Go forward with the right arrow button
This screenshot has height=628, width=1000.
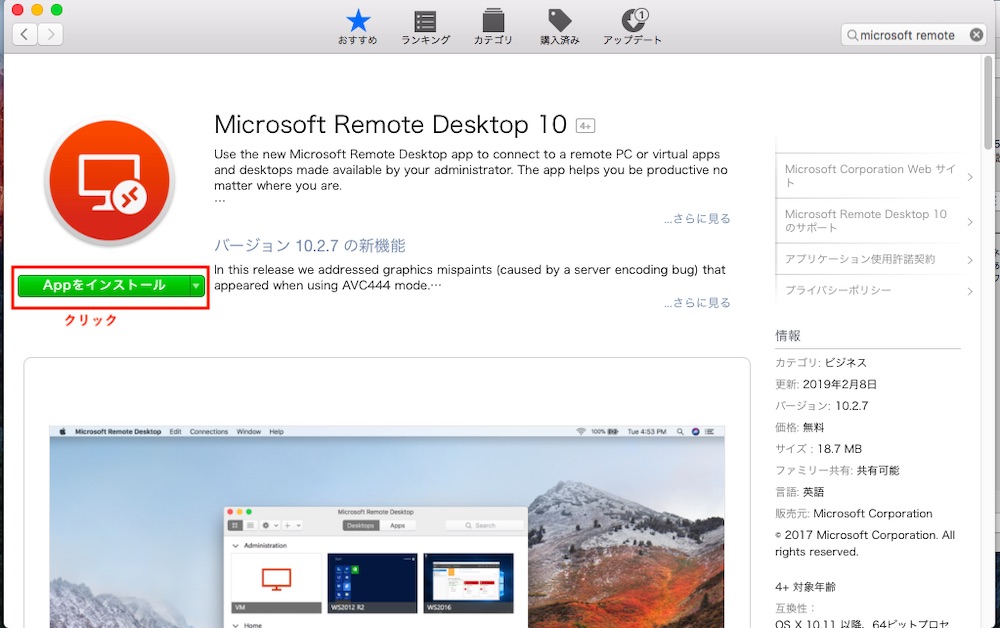point(50,34)
